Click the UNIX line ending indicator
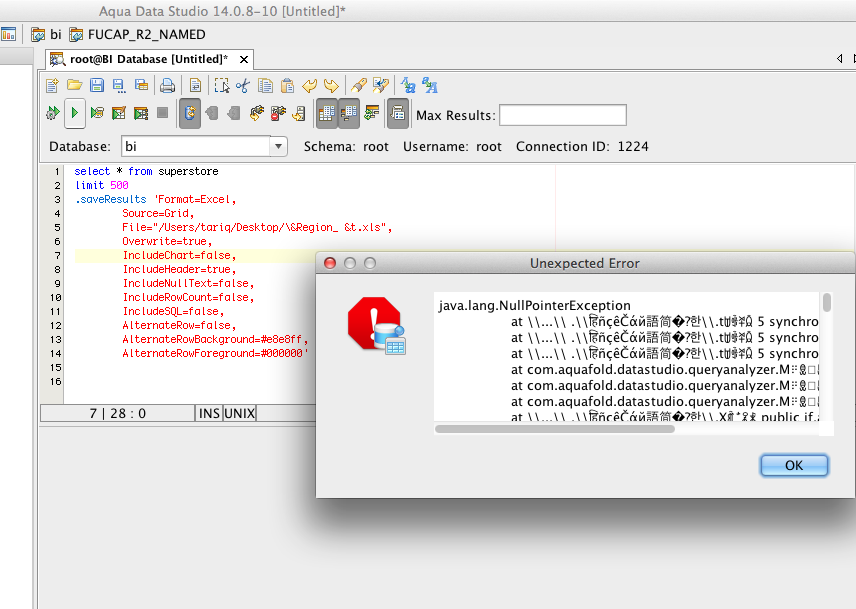This screenshot has width=856, height=609. (240, 413)
